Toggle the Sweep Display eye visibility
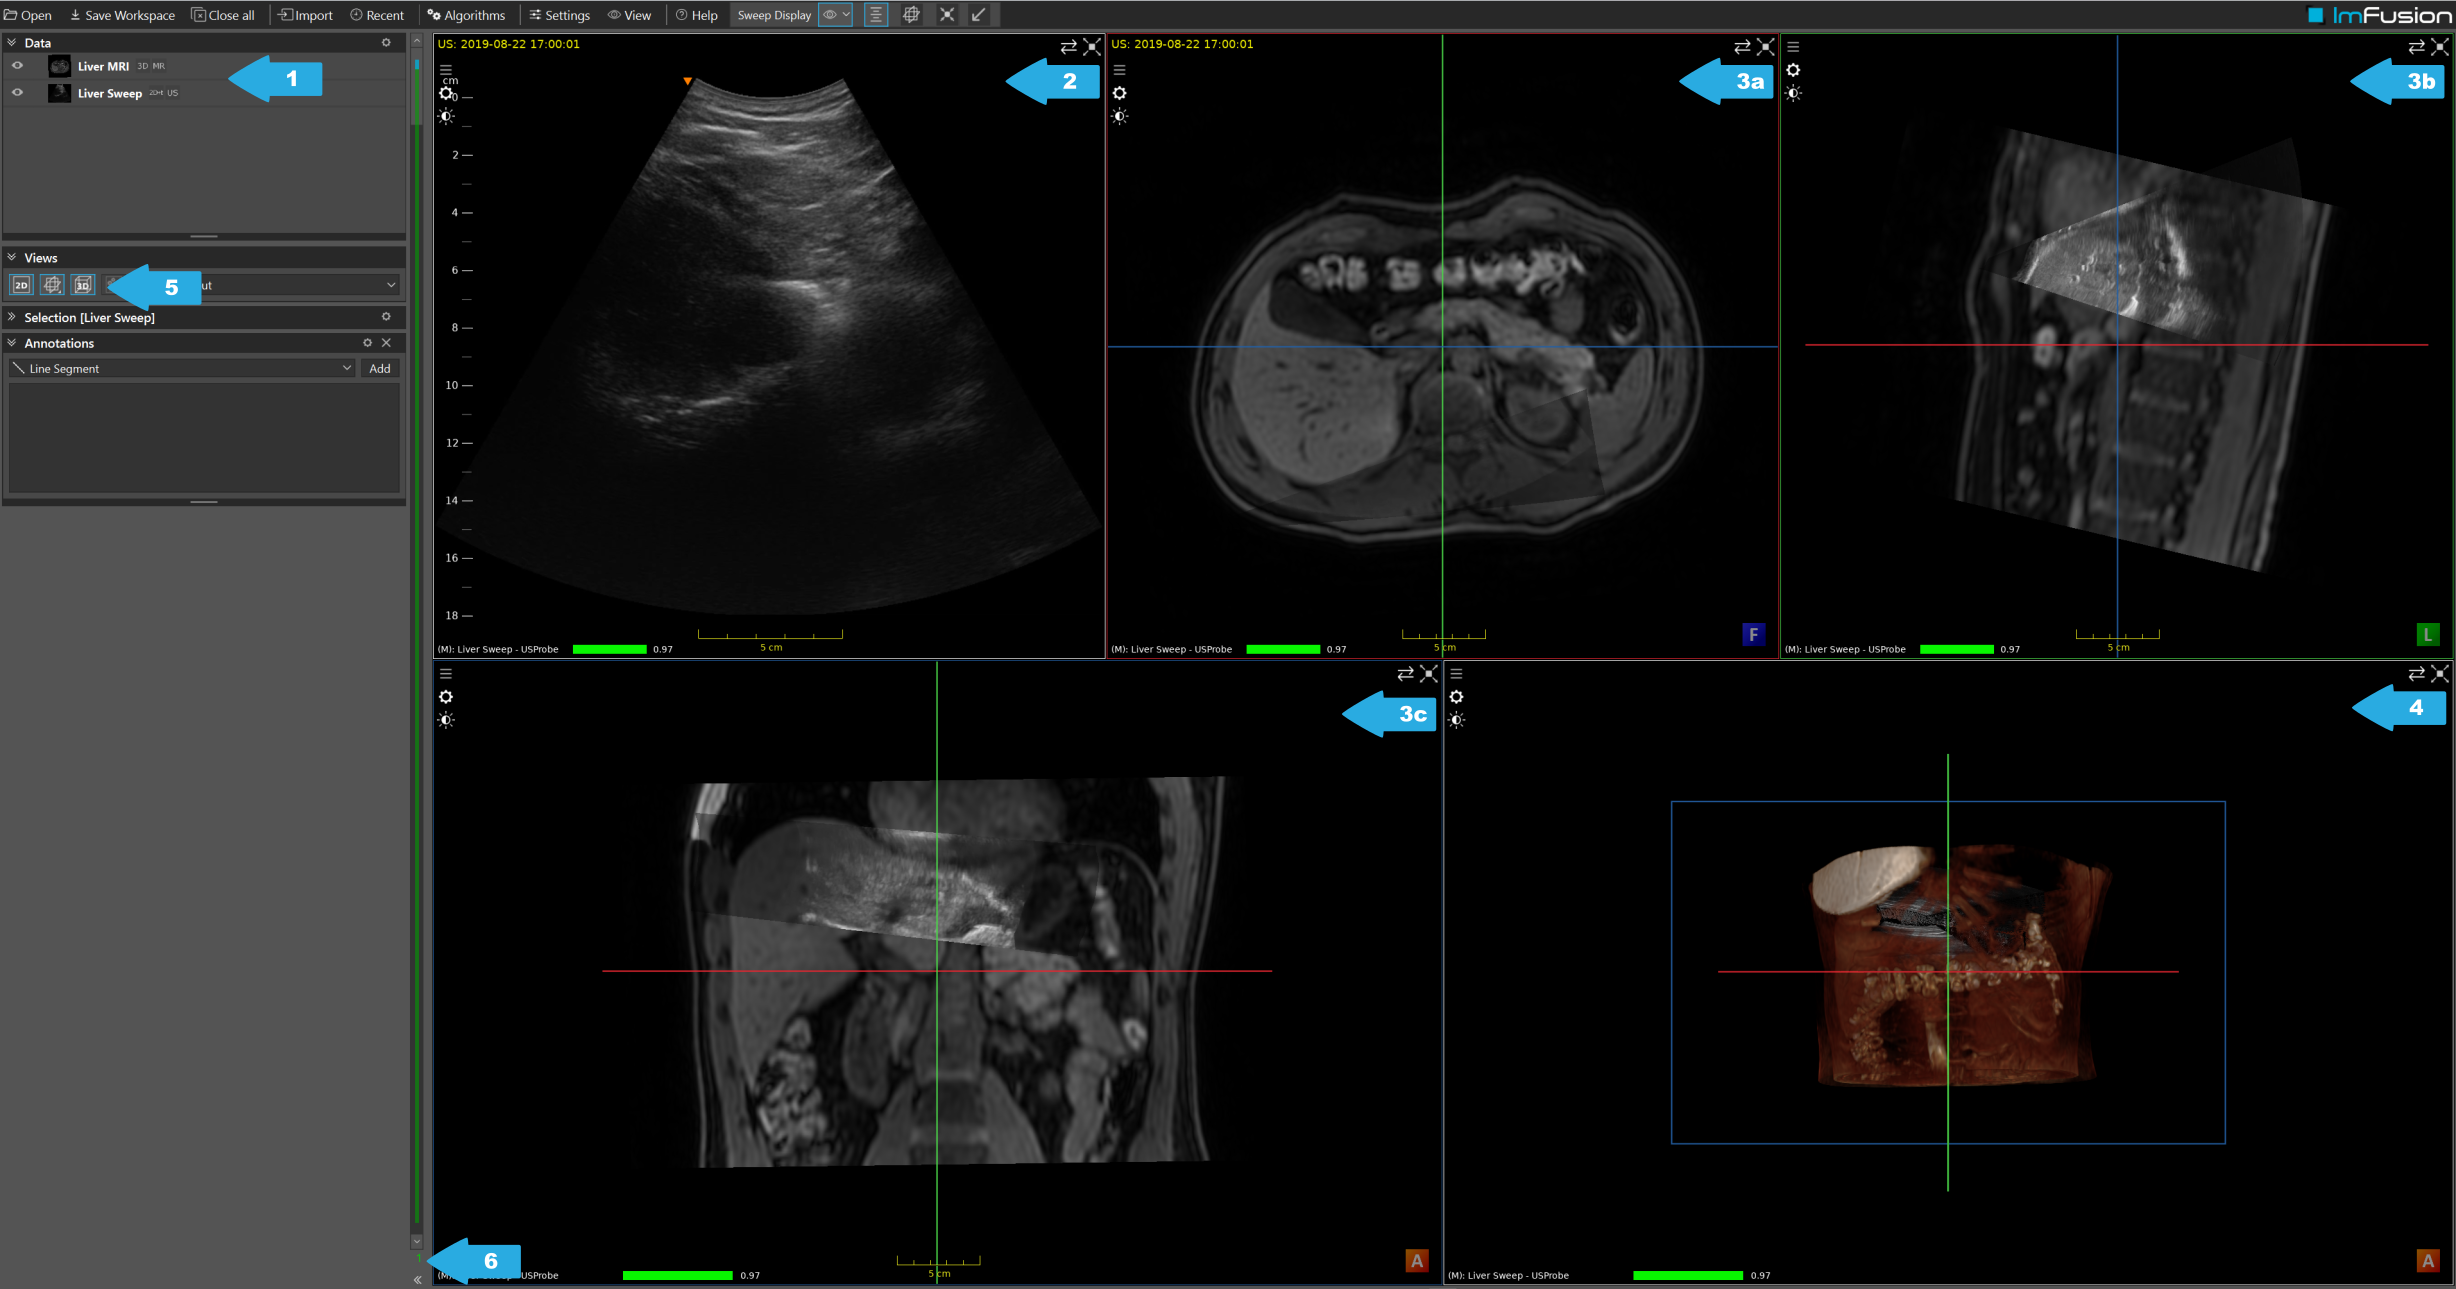Image resolution: width=2456 pixels, height=1289 pixels. 831,14
